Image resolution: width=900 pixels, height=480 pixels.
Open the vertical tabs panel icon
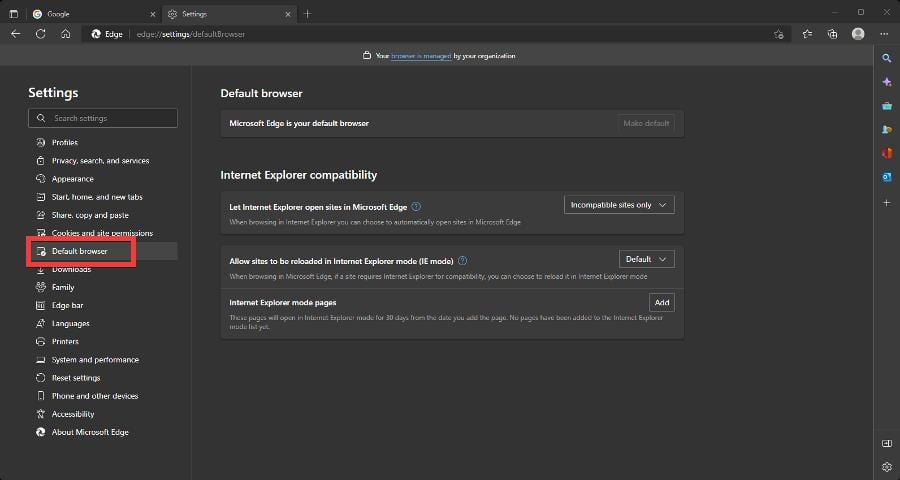pos(14,14)
